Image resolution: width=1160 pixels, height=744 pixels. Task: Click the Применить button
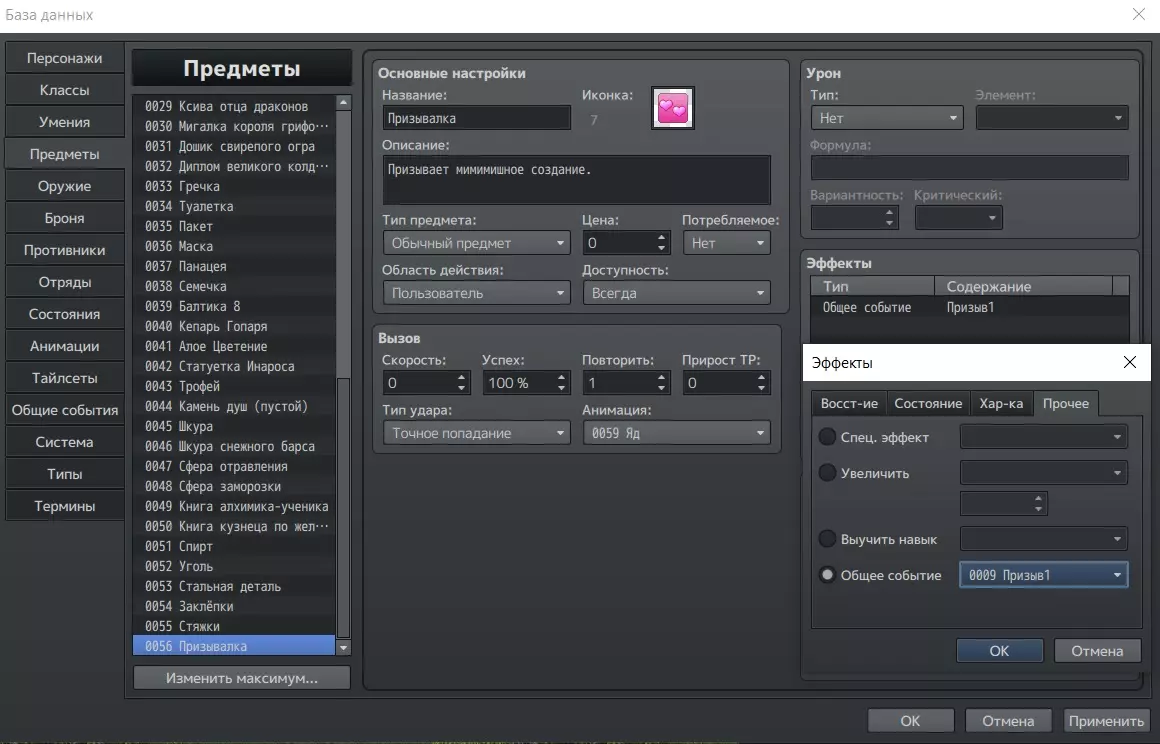click(1105, 721)
